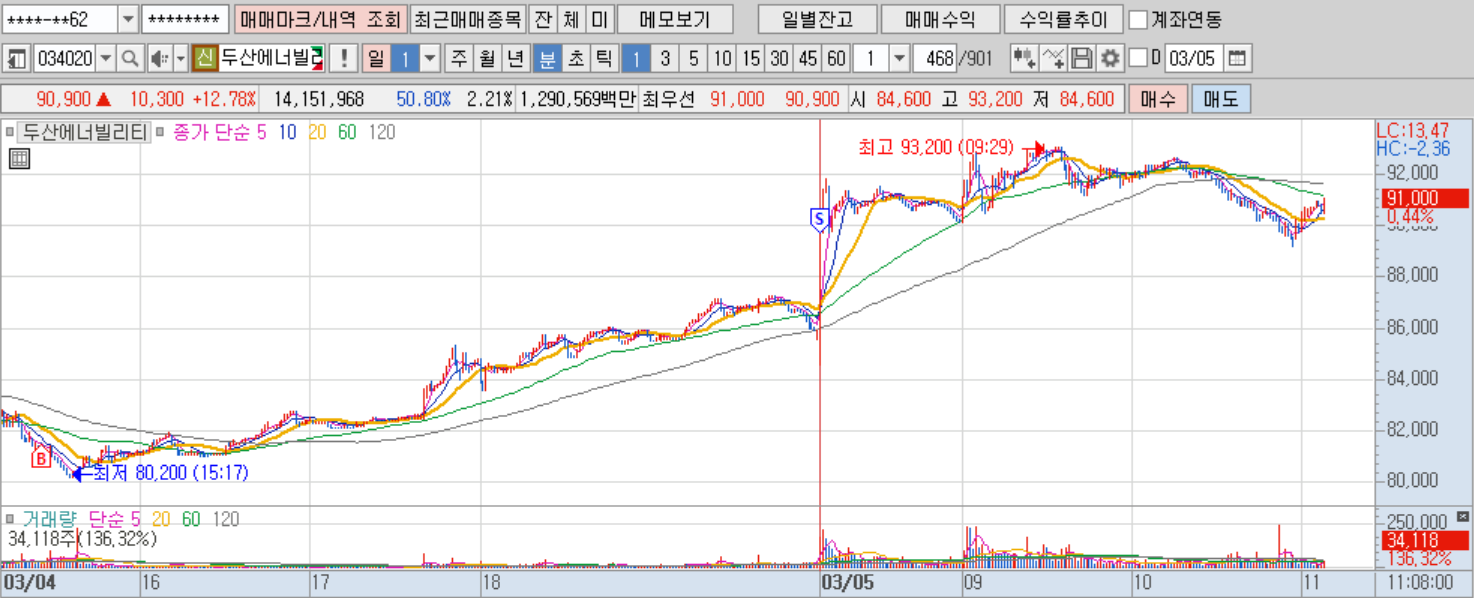Select 45-minute interval
Viewport: 1474px width, 598px height.
[808, 58]
